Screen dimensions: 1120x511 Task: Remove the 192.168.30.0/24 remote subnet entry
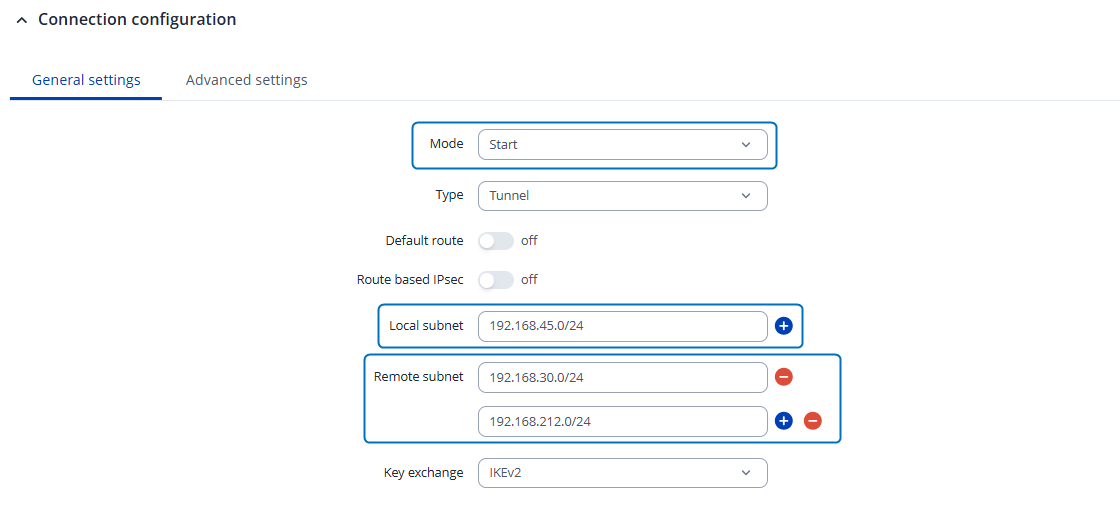pyautogui.click(x=784, y=377)
